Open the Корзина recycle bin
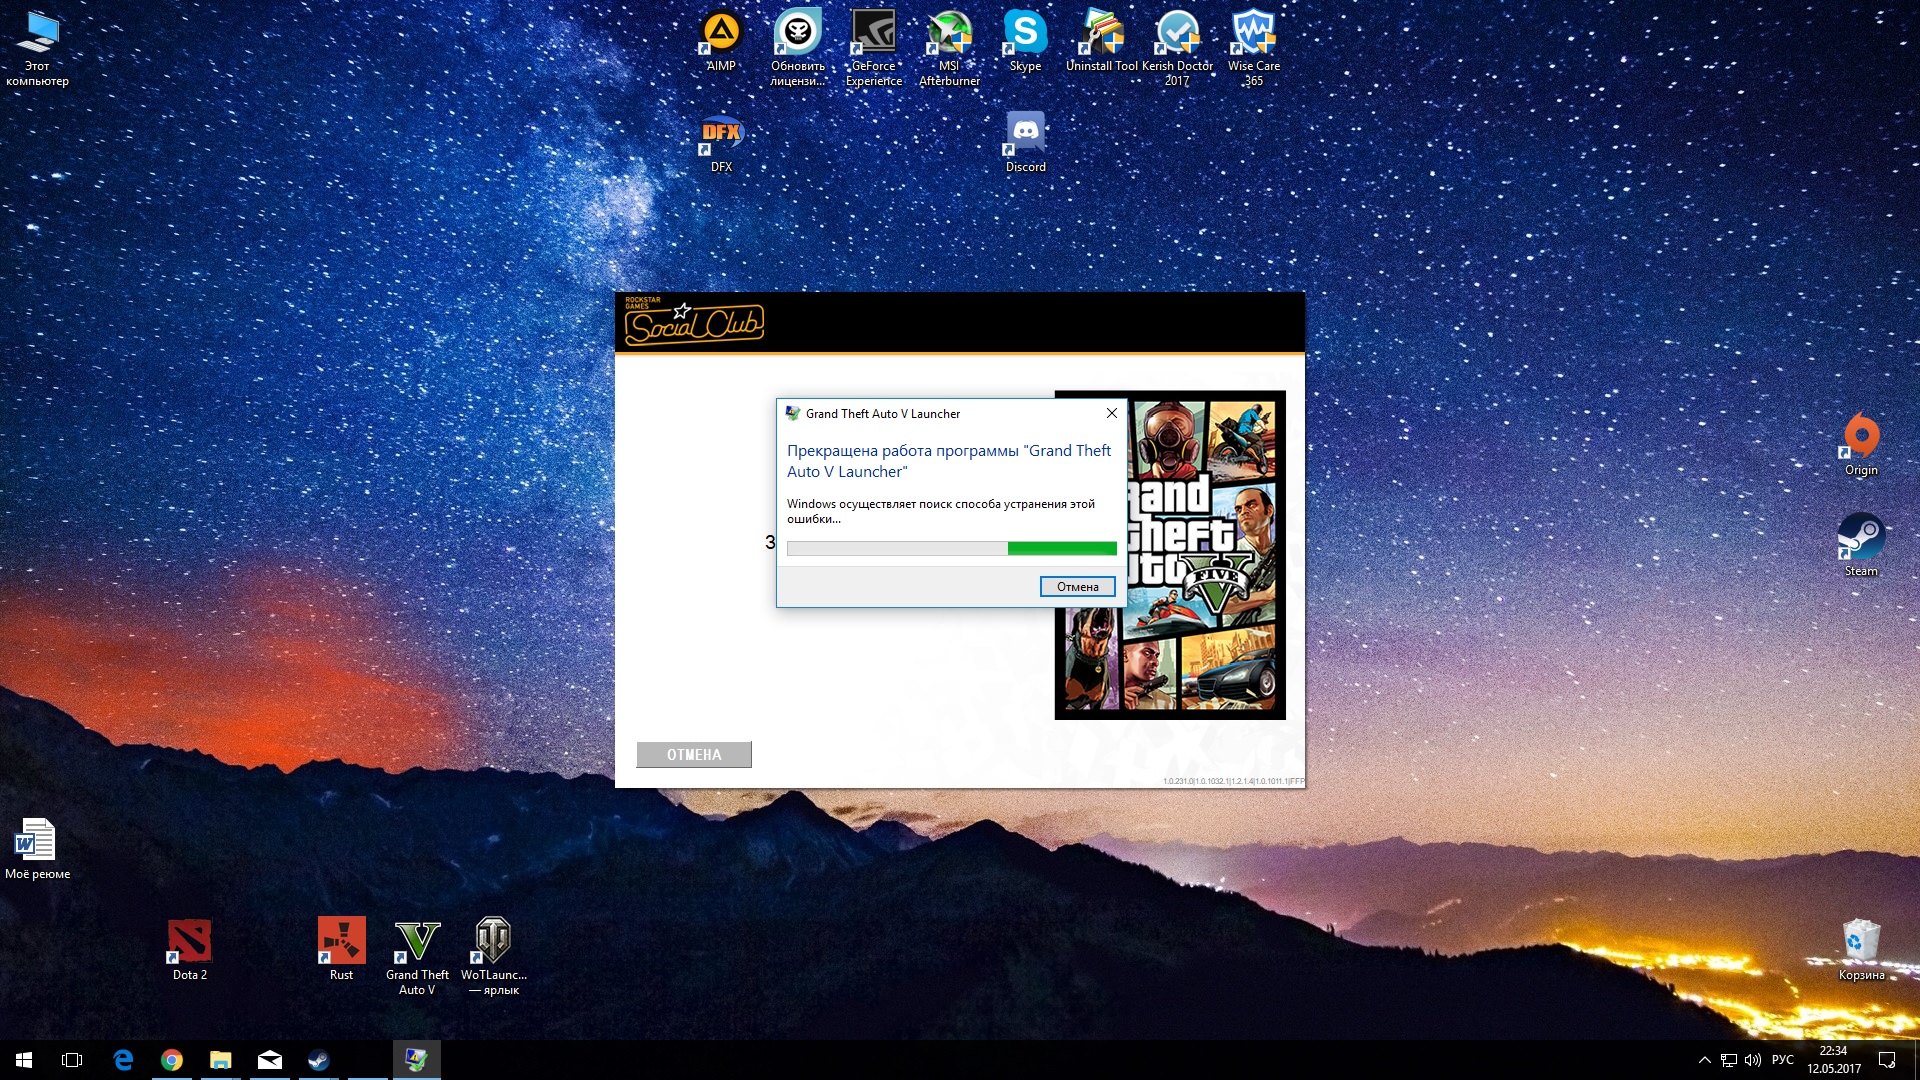Screen dimensions: 1920x1080 (1861, 942)
